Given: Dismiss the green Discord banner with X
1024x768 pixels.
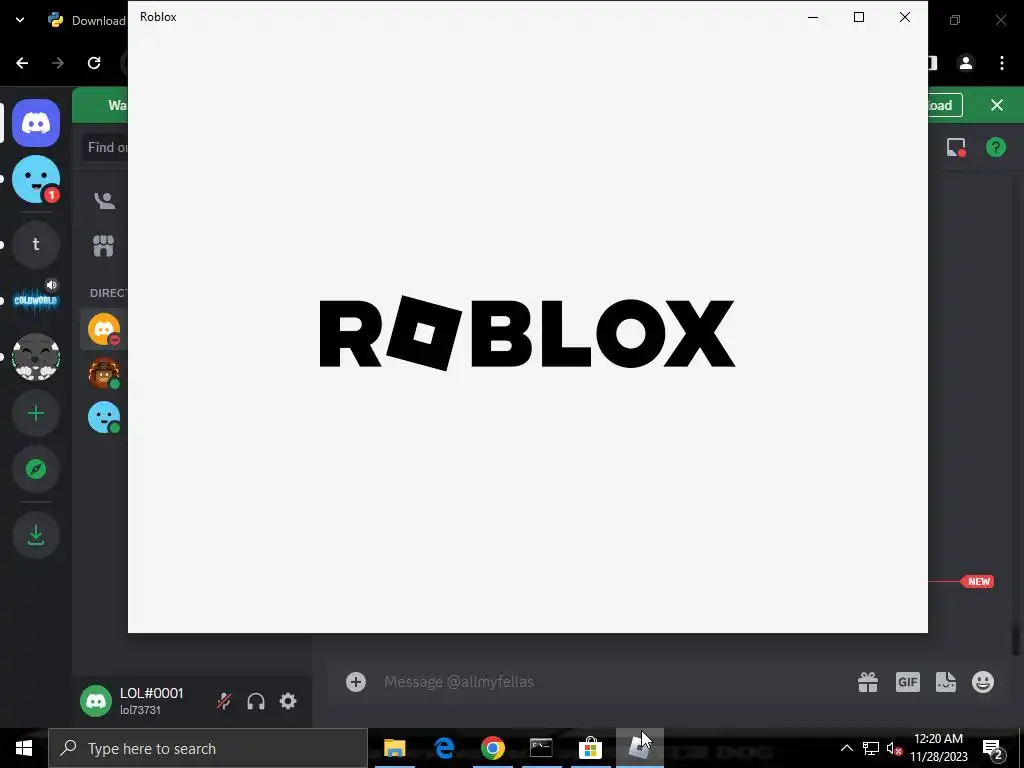Looking at the screenshot, I should point(997,105).
